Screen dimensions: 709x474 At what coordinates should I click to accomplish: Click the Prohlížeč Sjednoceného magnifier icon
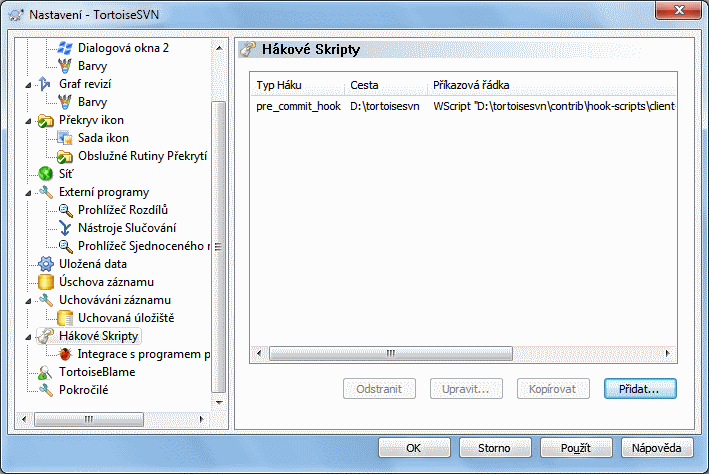[65, 246]
